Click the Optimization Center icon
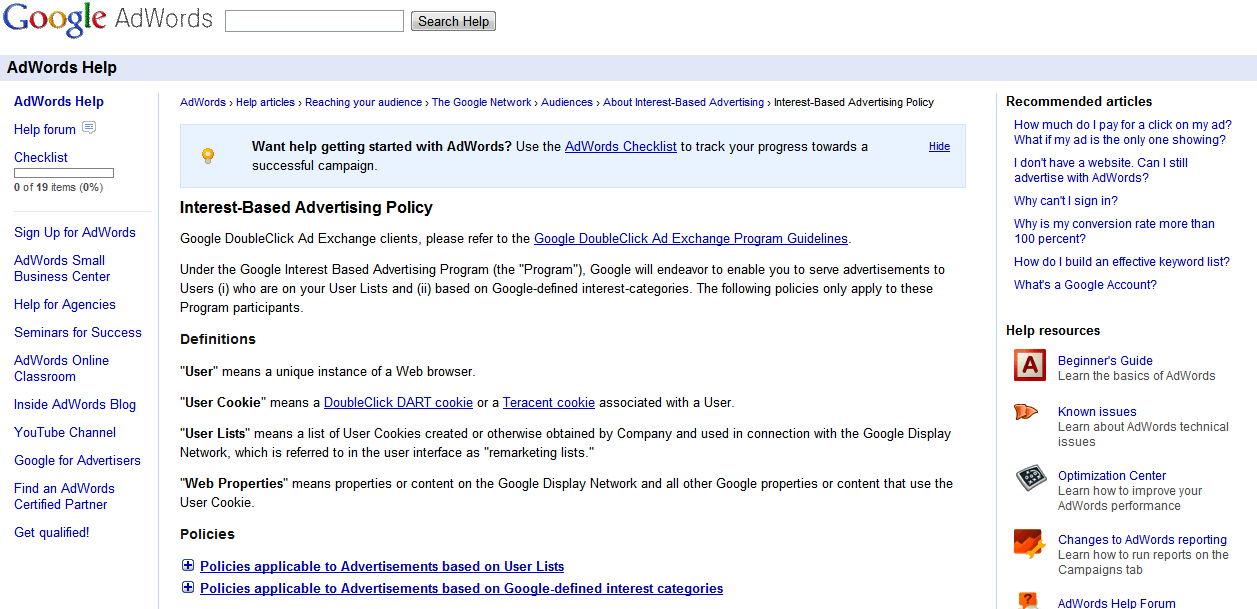The height and width of the screenshot is (609, 1257). click(1031, 478)
